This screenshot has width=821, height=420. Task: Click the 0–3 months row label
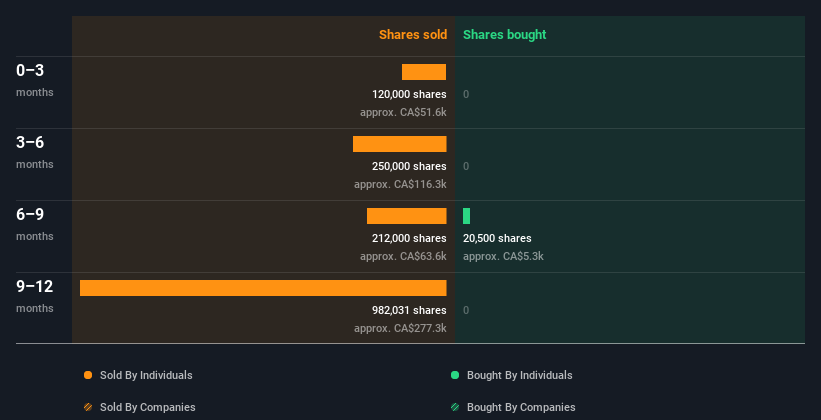click(35, 80)
